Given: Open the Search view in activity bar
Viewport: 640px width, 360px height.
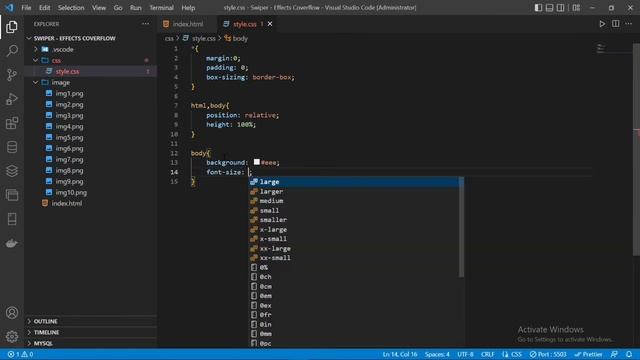Looking at the screenshot, I should (12, 51).
